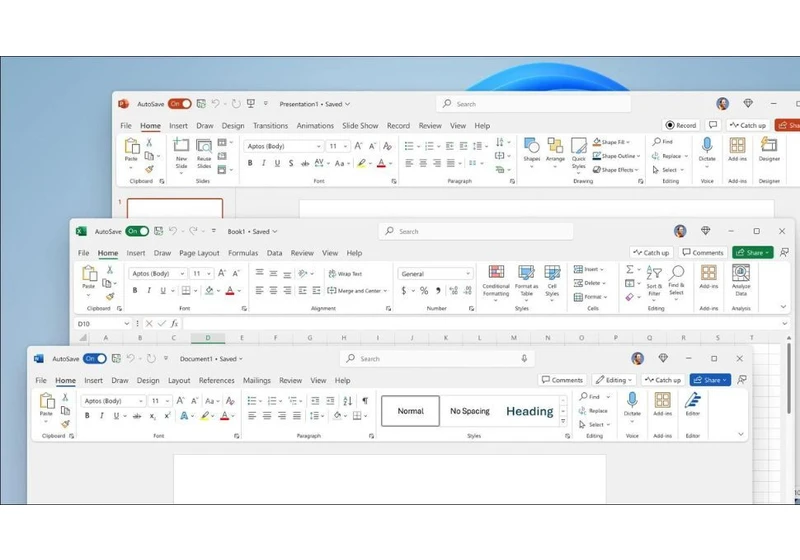Screen dimensions: 800x560
Task: Collapse the Excel ribbon chevron
Action: tap(783, 307)
